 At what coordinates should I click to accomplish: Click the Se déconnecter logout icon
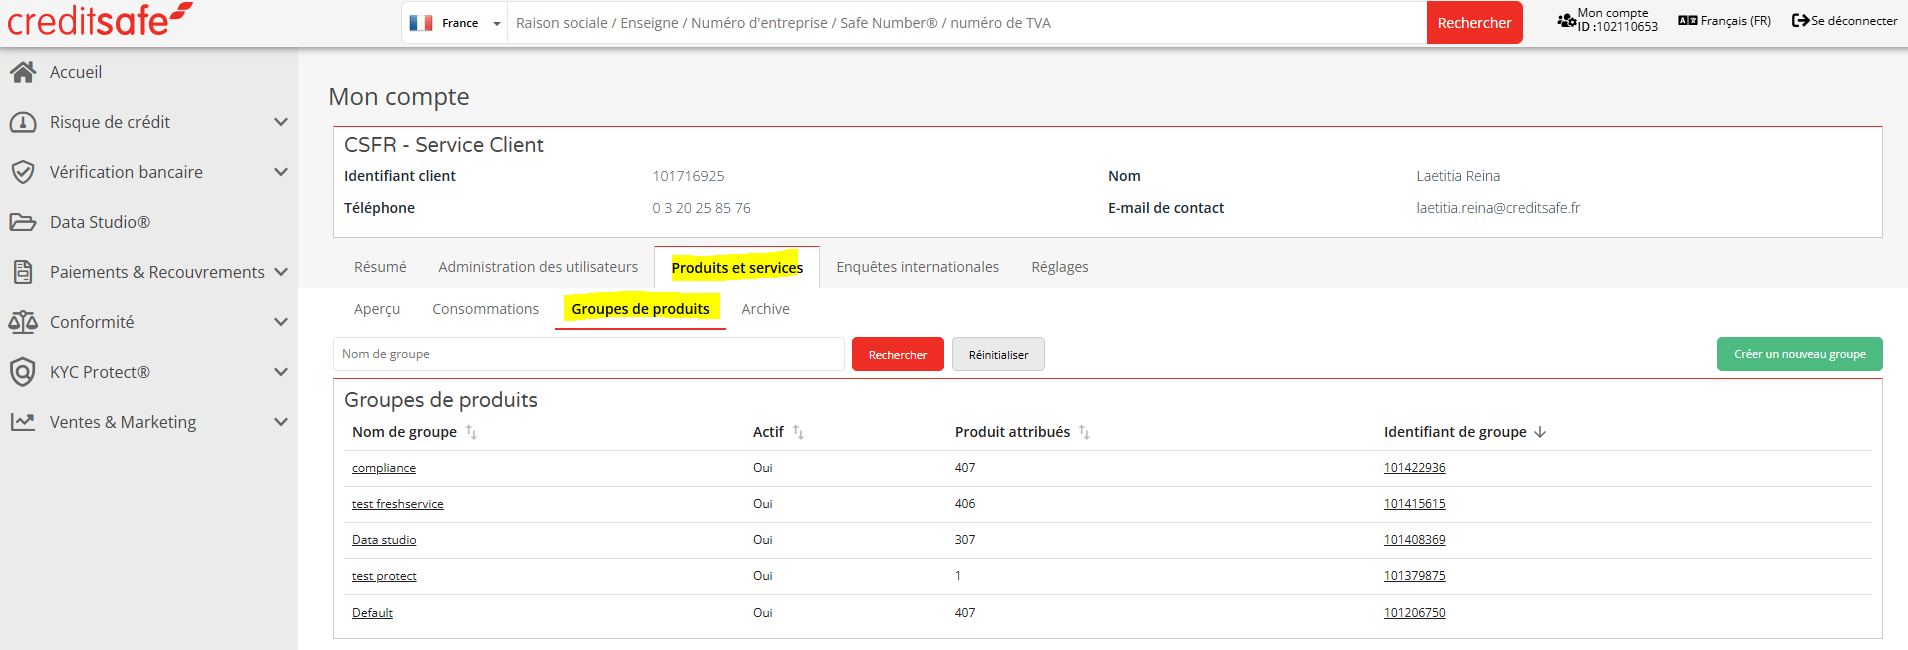[x=1800, y=21]
